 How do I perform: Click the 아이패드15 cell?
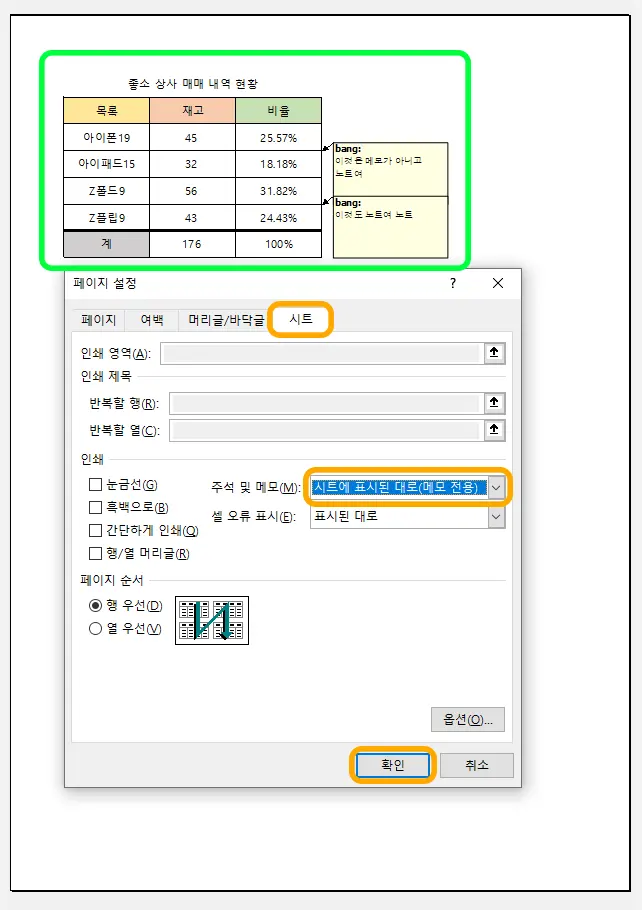tap(107, 164)
